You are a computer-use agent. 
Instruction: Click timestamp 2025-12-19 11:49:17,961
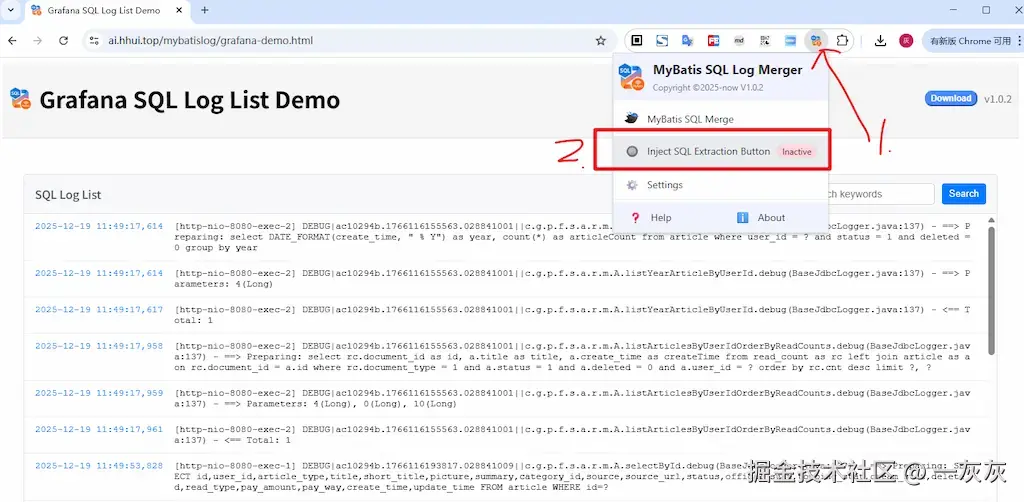[x=99, y=430]
